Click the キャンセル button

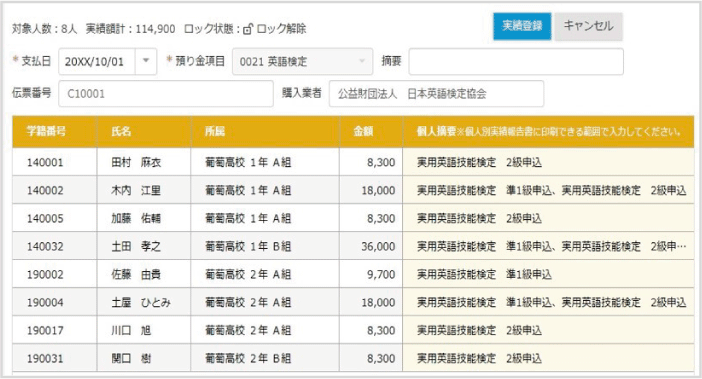588,26
